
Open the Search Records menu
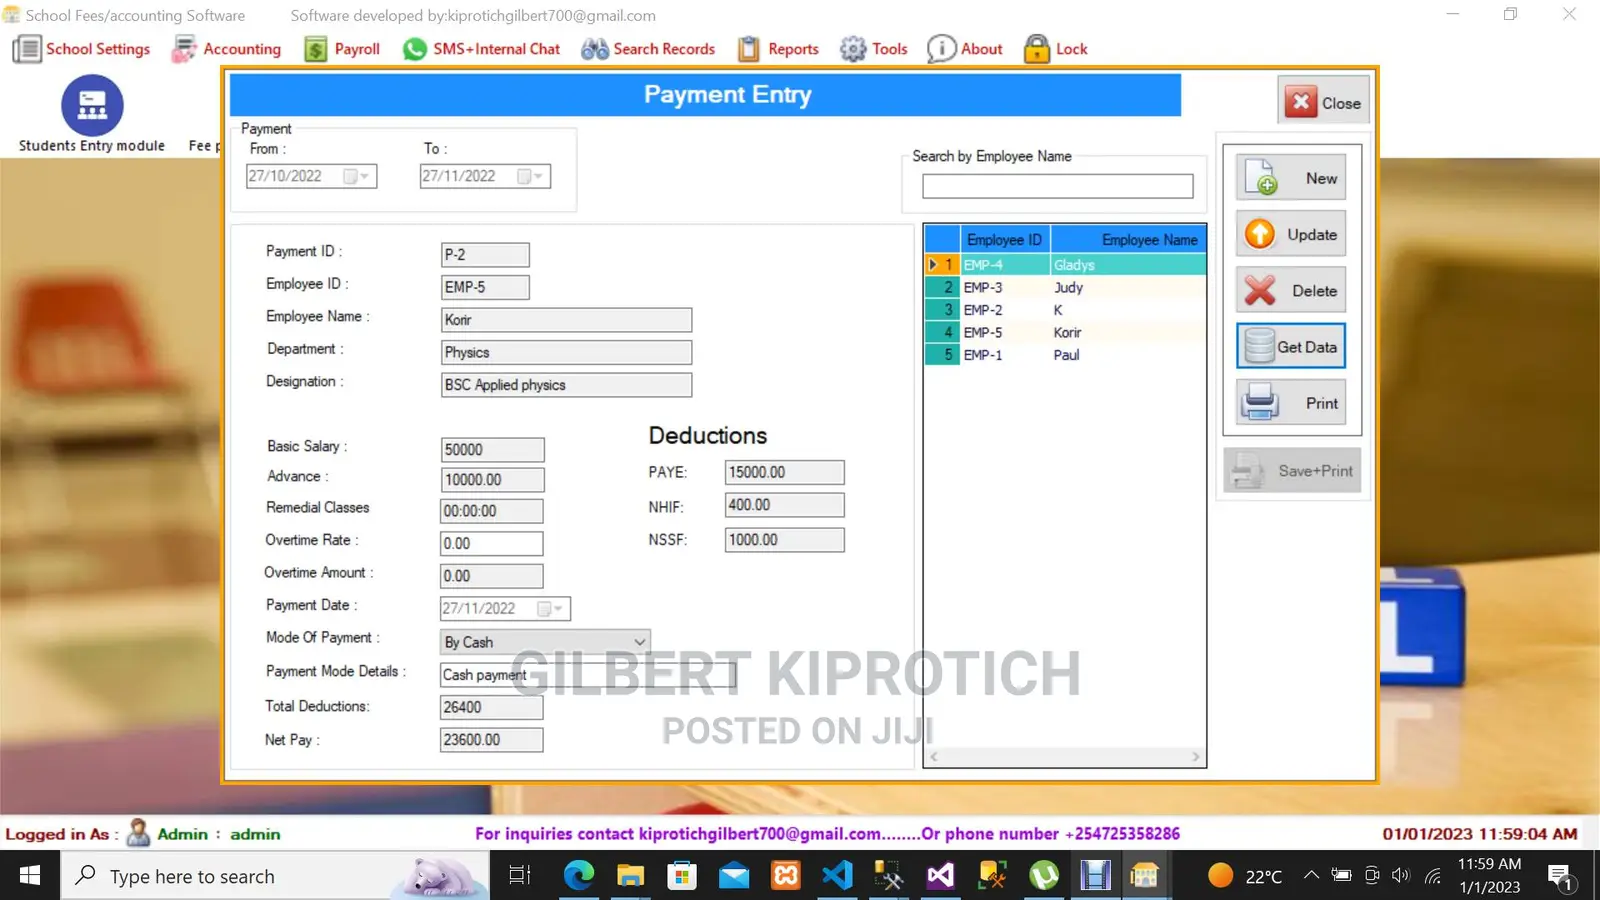(x=648, y=49)
